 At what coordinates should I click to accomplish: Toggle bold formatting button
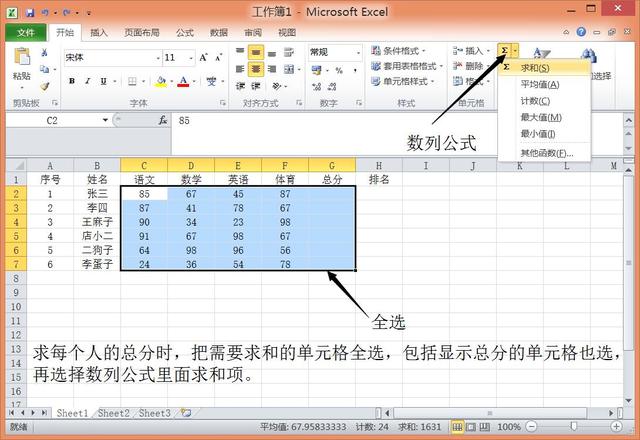click(x=72, y=82)
